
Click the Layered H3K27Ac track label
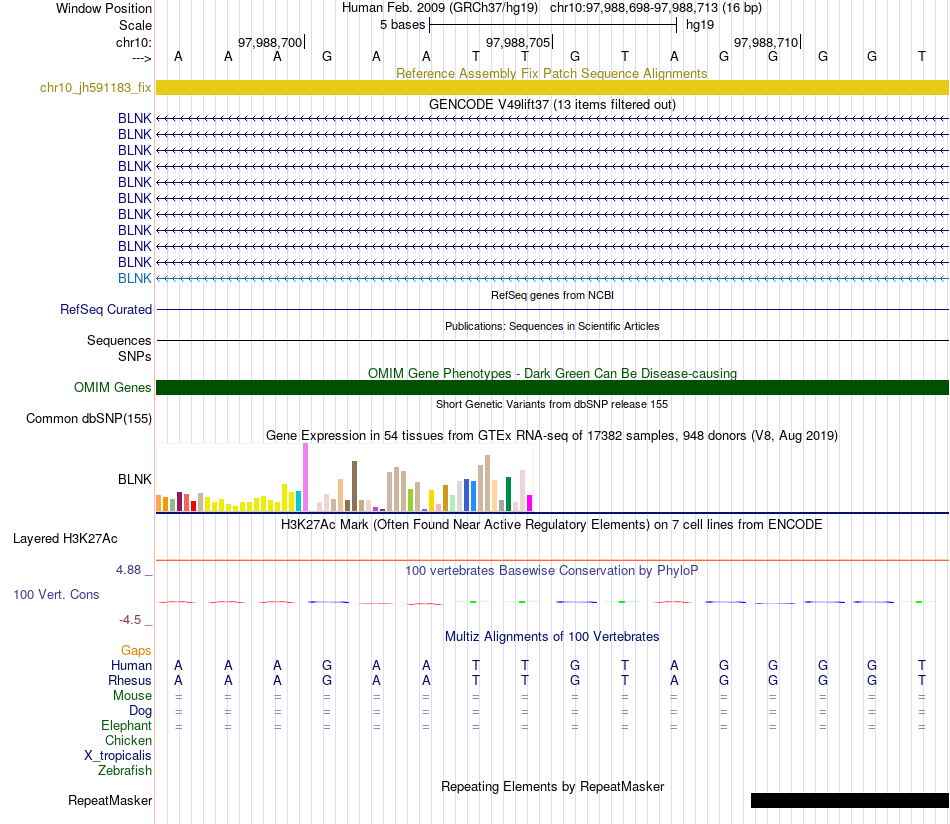coord(65,539)
